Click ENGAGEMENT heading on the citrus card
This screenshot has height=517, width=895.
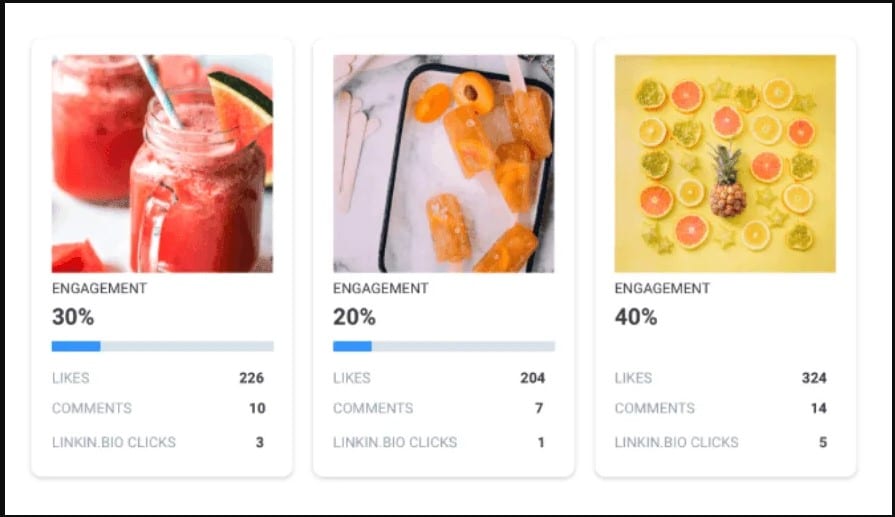pyautogui.click(x=662, y=288)
